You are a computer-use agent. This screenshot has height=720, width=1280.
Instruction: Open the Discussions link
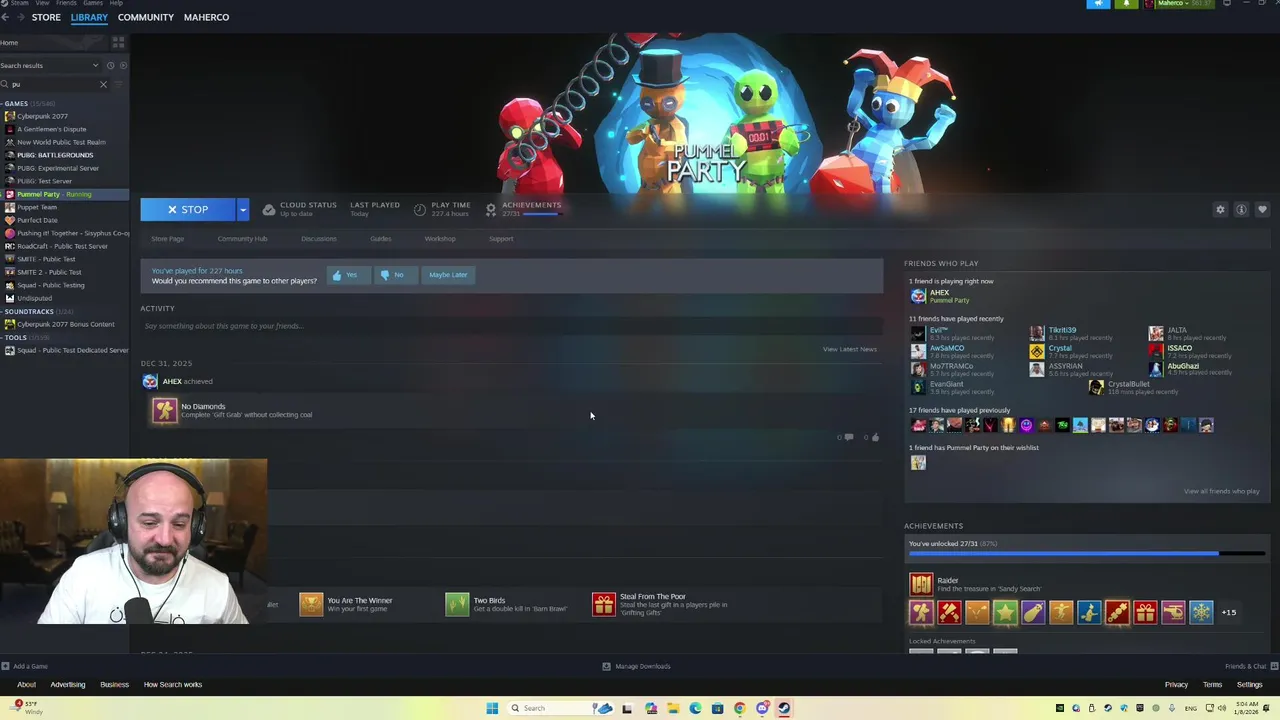[319, 239]
